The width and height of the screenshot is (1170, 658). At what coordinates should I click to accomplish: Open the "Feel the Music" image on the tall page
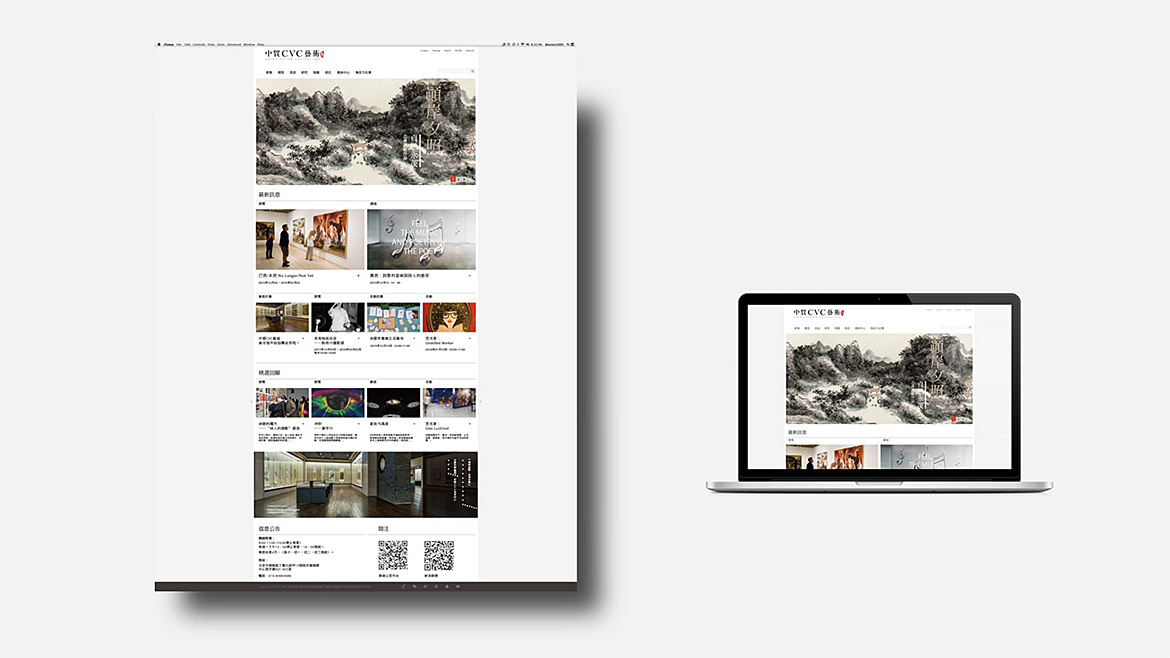421,239
